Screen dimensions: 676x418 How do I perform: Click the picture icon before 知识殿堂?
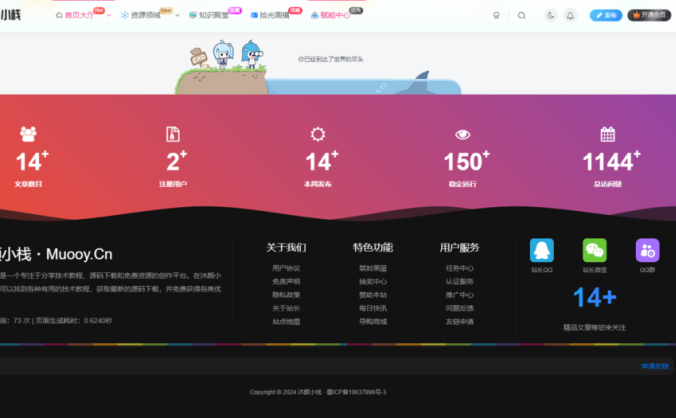point(193,15)
